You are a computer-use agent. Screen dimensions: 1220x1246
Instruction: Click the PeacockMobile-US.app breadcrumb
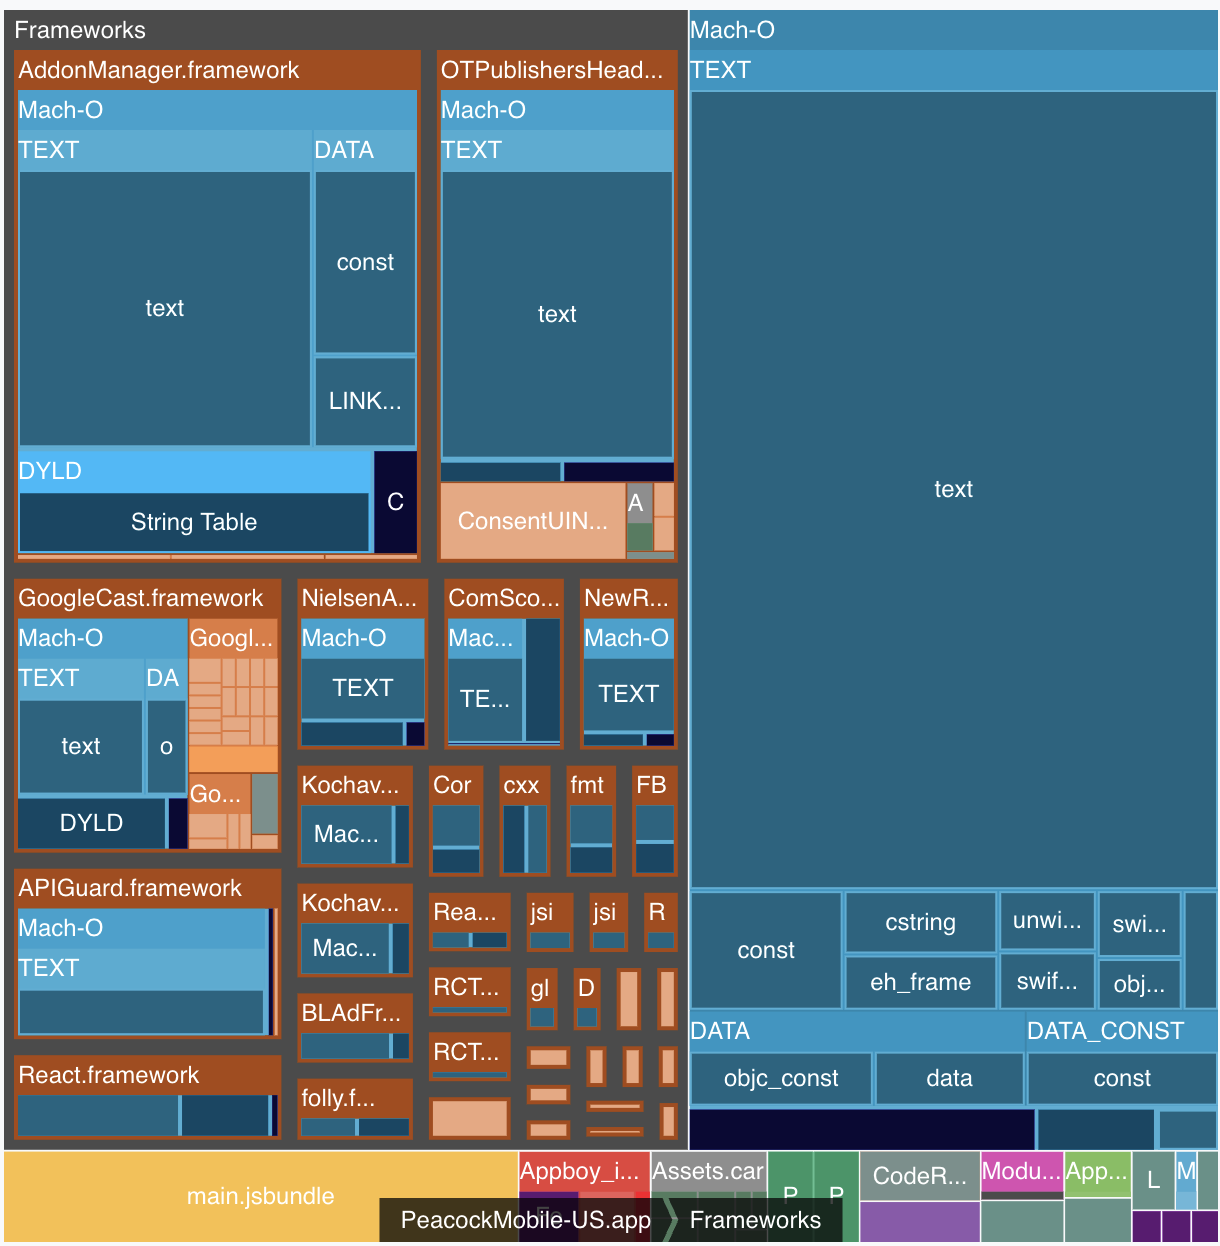click(x=524, y=1220)
